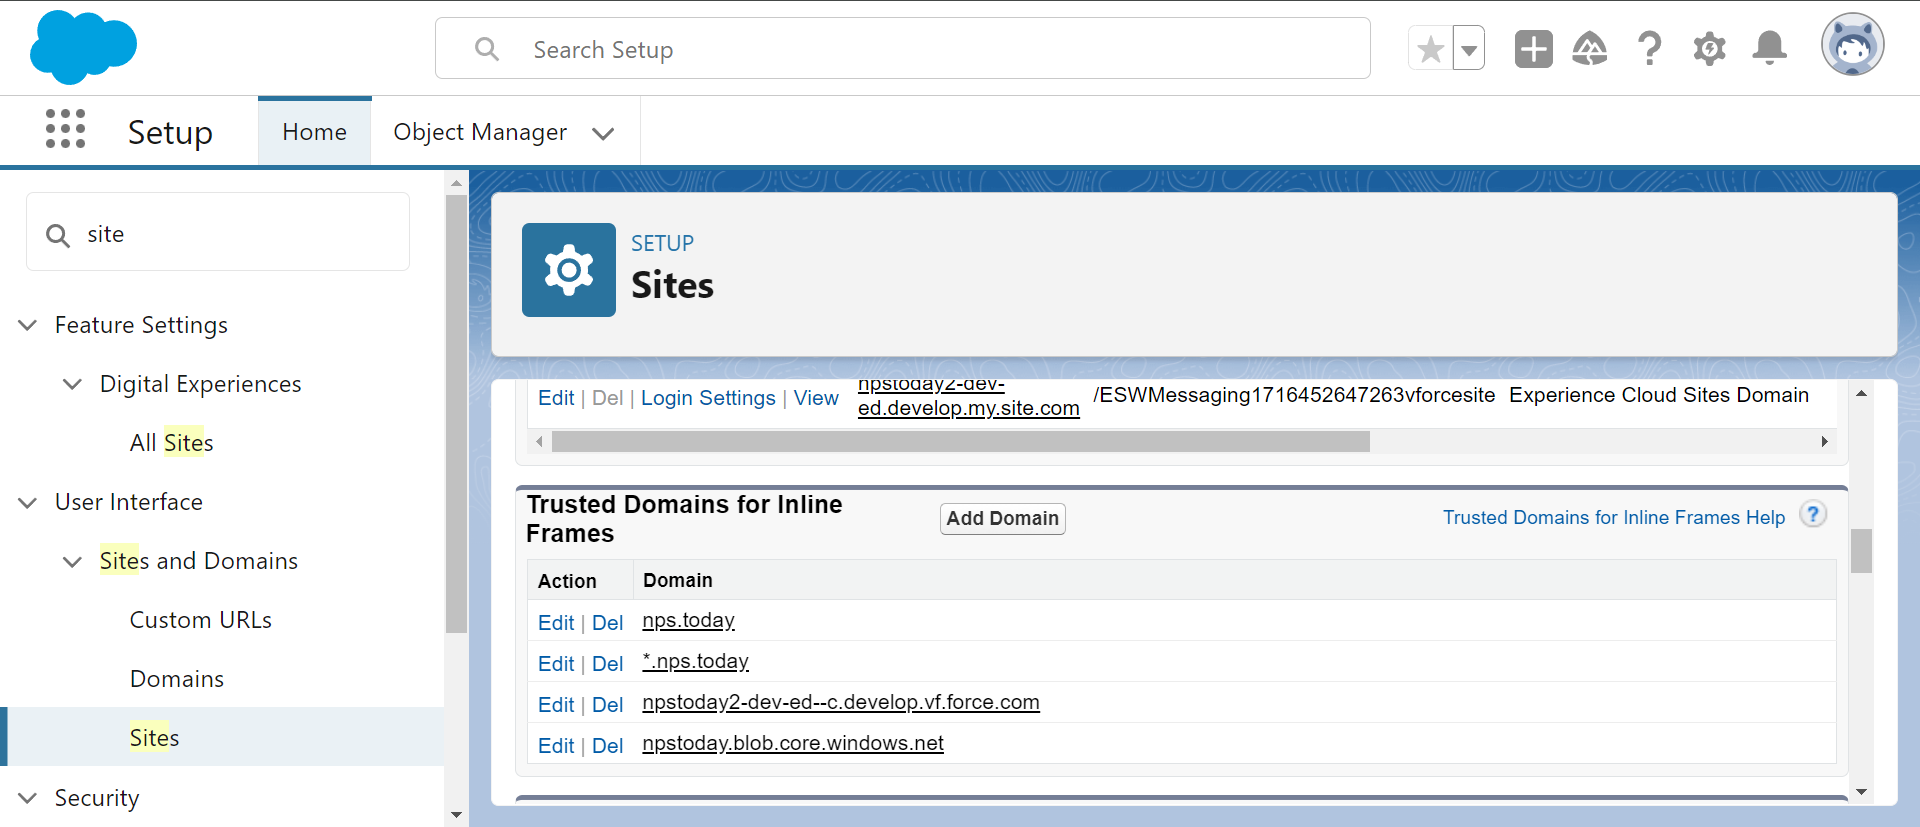The width and height of the screenshot is (1920, 827).
Task: Click Edit for the vf.force.com domain
Action: point(556,705)
